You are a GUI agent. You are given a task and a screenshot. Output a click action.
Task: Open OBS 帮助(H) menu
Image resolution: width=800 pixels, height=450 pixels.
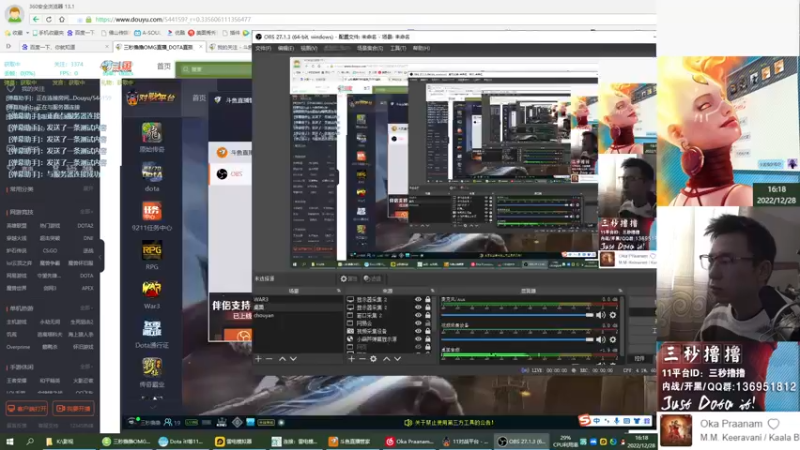pyautogui.click(x=421, y=48)
